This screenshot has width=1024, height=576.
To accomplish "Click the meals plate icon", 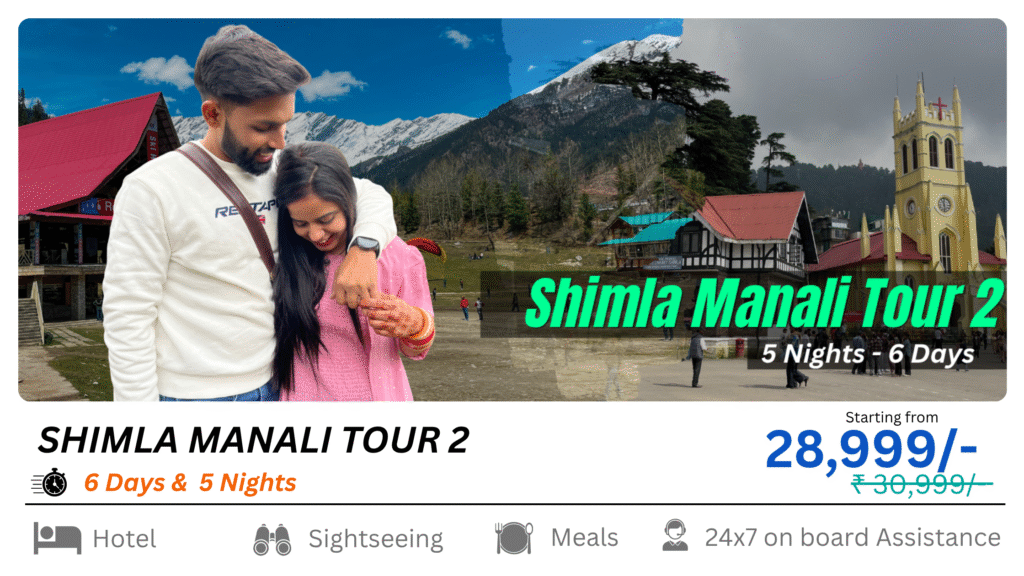I will [x=514, y=538].
